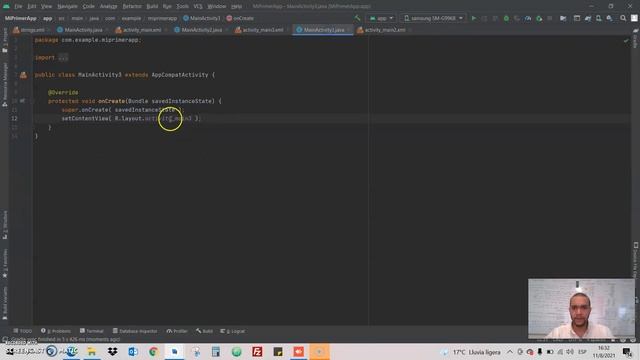640x360 pixels.
Task: Click the Make Project hammer icon
Action: [358, 18]
